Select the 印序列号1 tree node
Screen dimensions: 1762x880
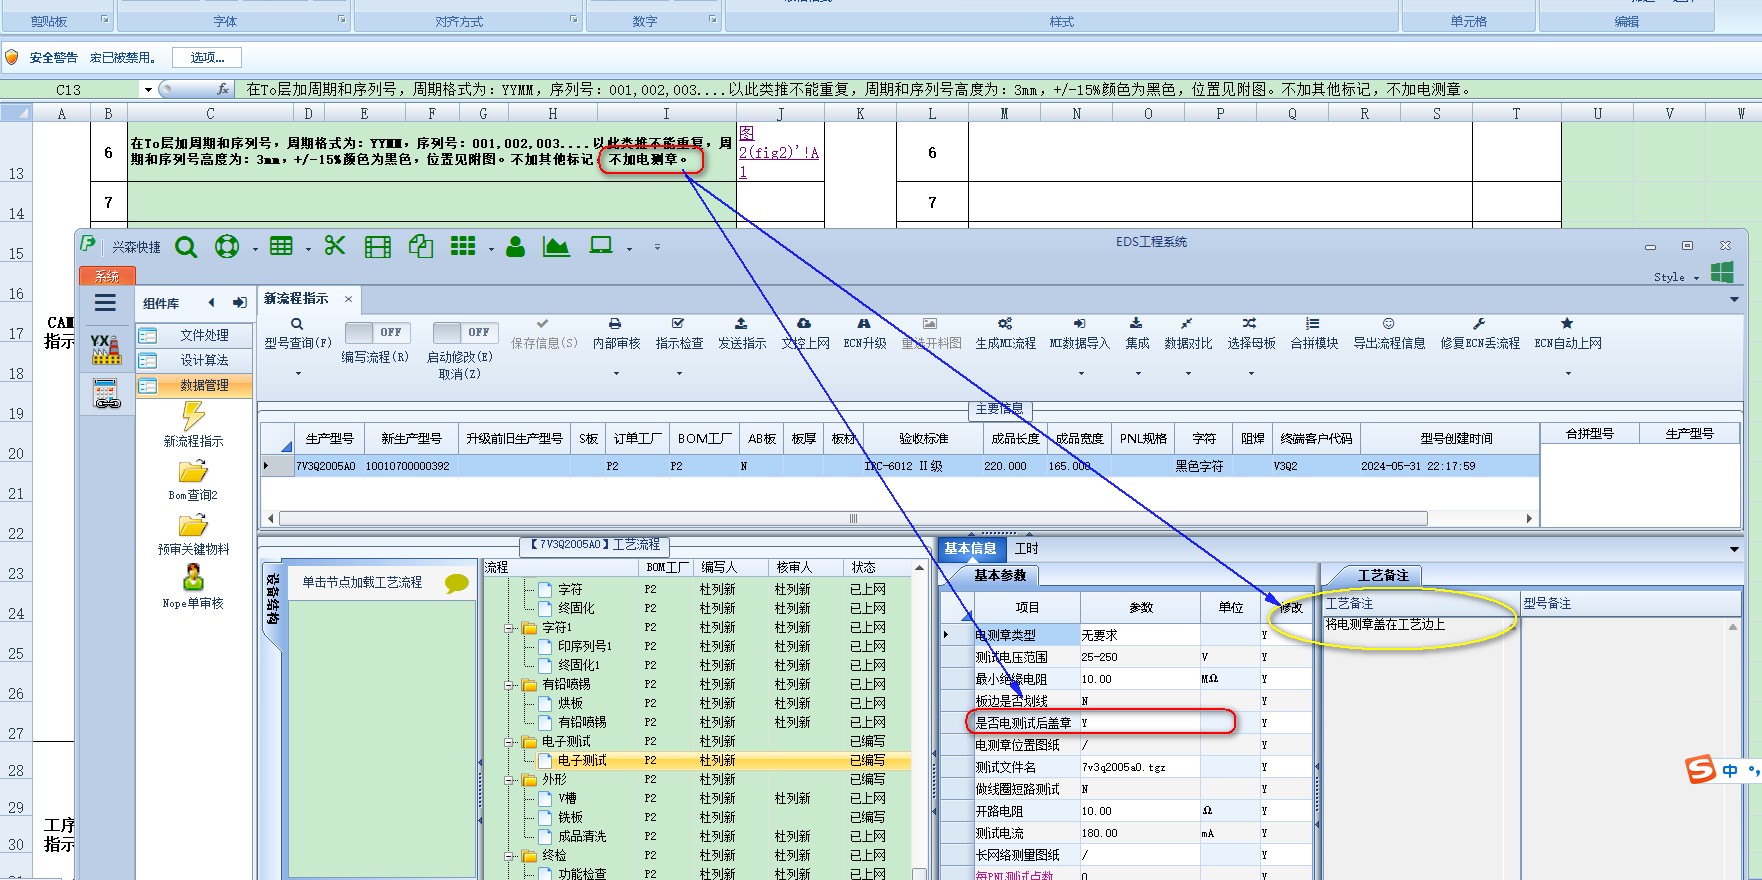click(x=585, y=647)
